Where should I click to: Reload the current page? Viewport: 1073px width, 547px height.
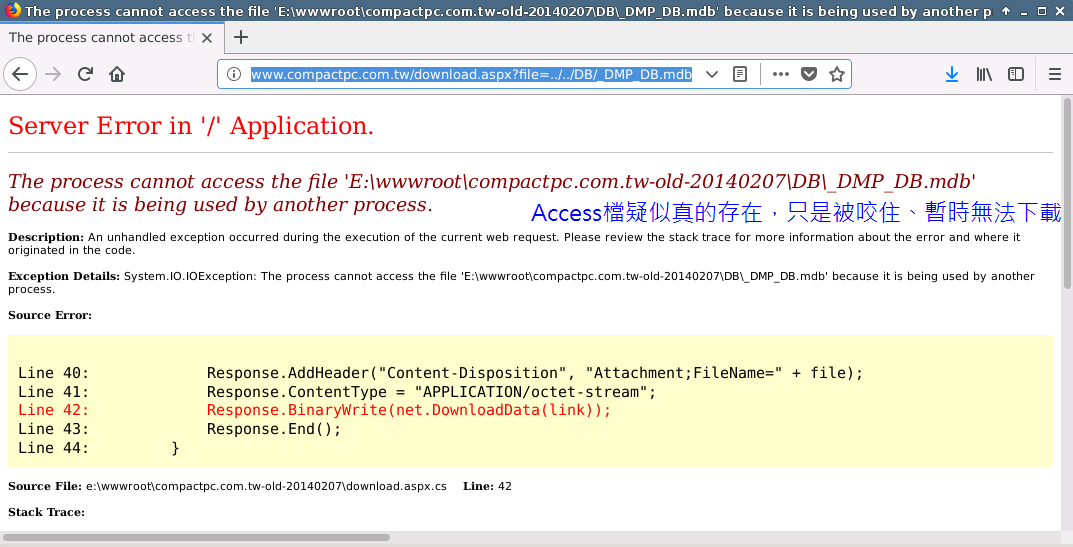(x=85, y=74)
